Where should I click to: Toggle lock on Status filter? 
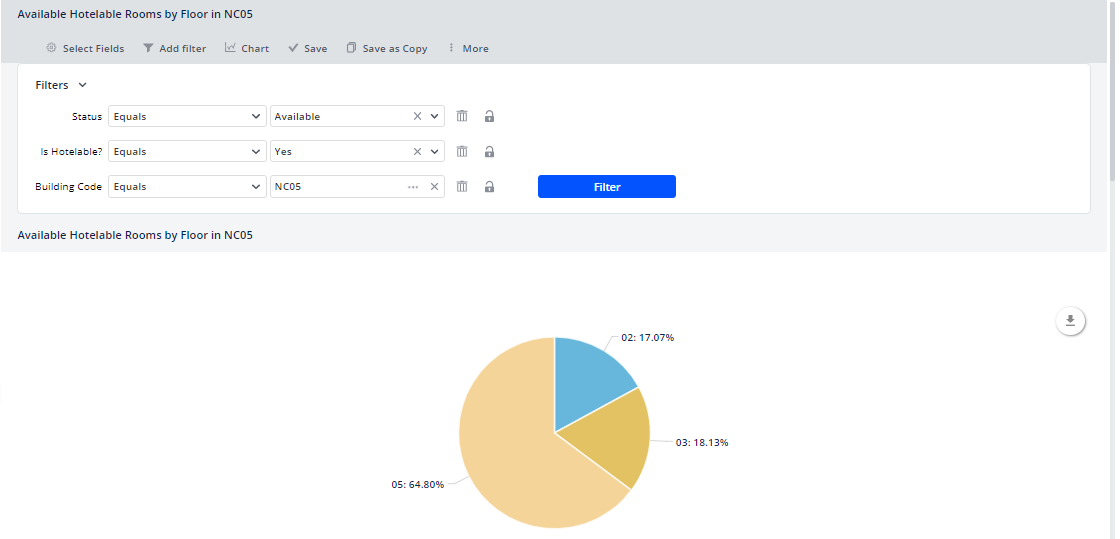click(x=489, y=116)
